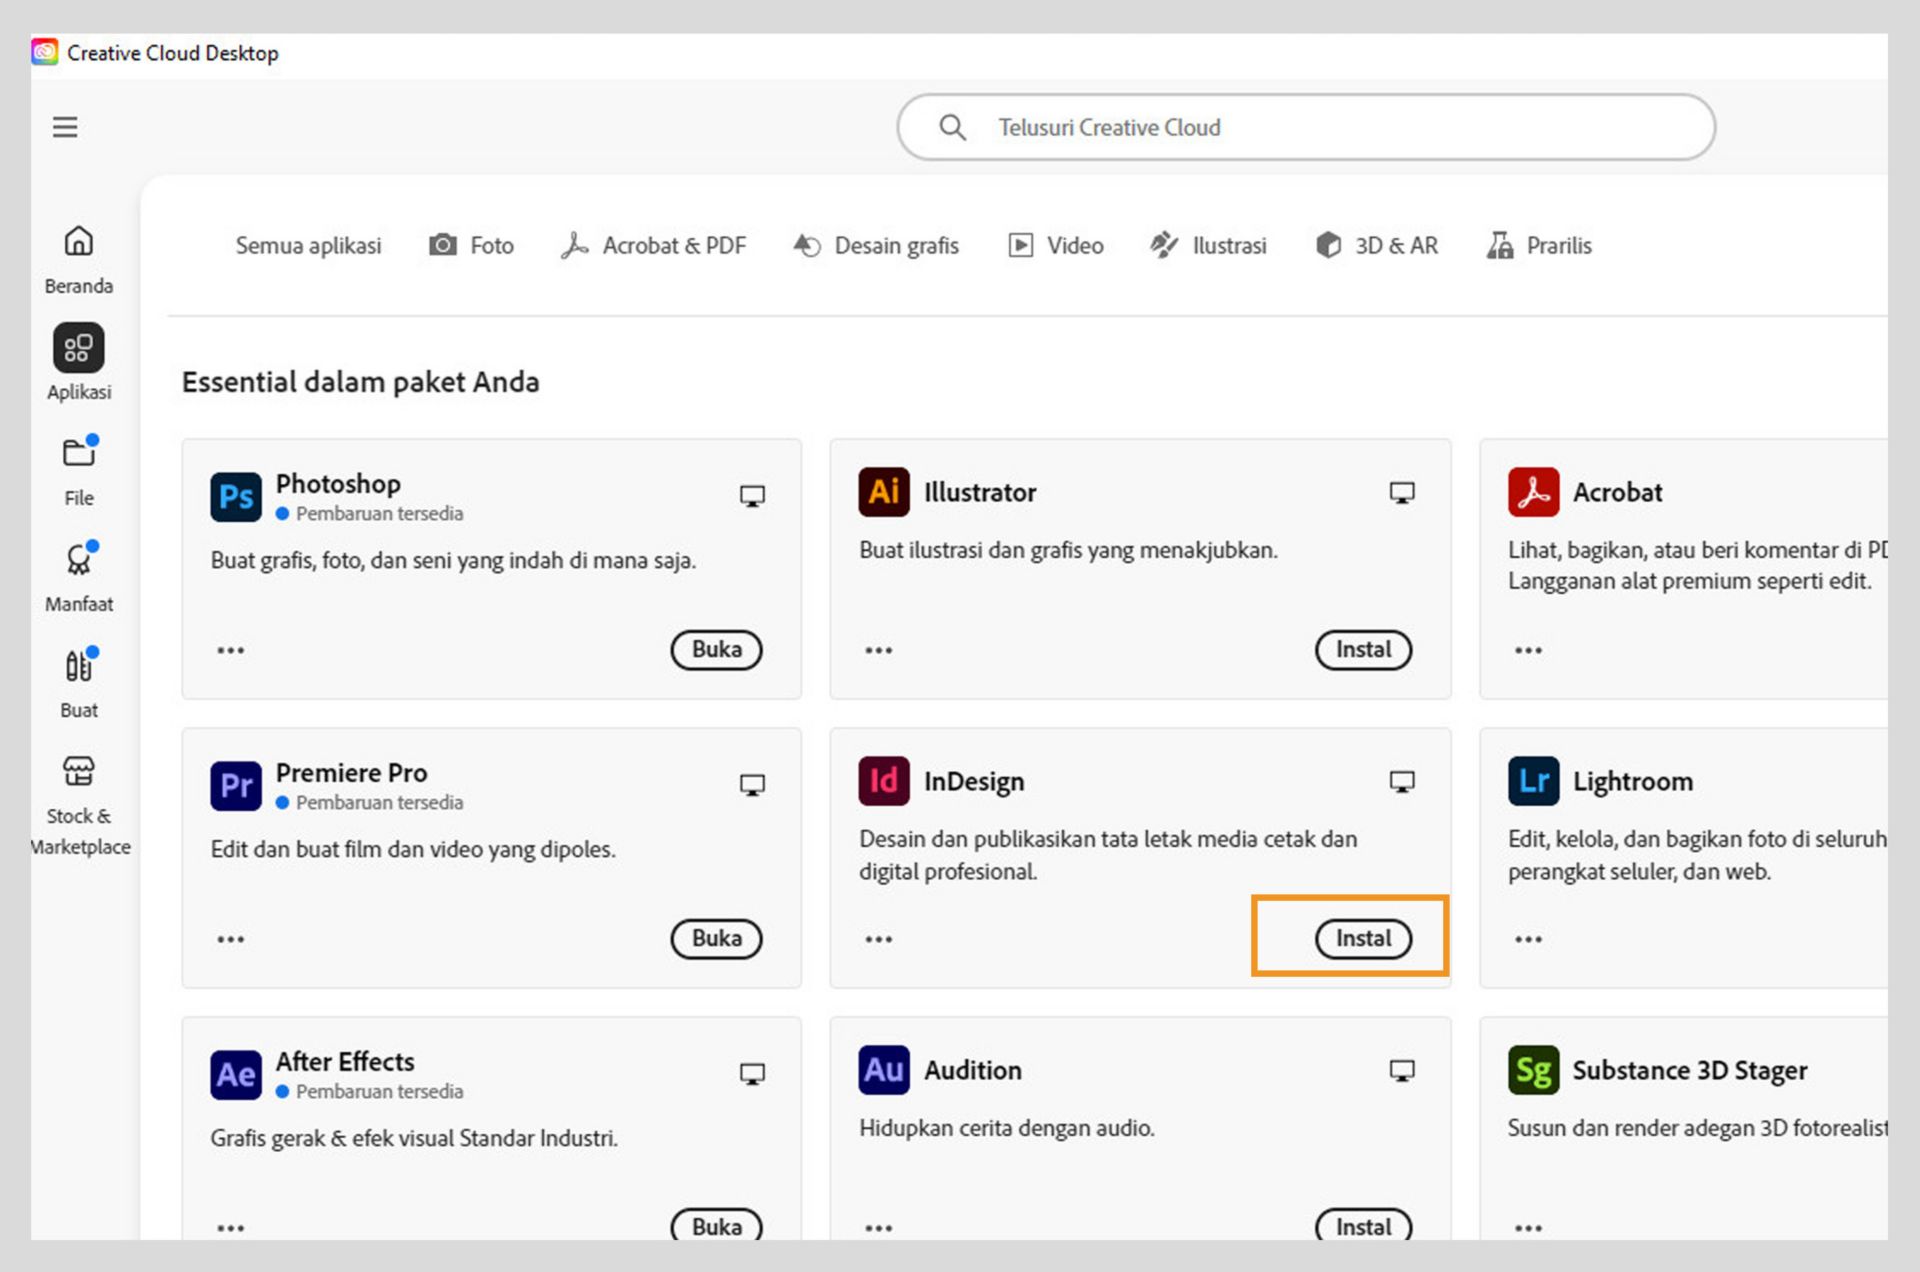Open Stock & Marketplace icon
The height and width of the screenshot is (1272, 1920).
point(78,772)
